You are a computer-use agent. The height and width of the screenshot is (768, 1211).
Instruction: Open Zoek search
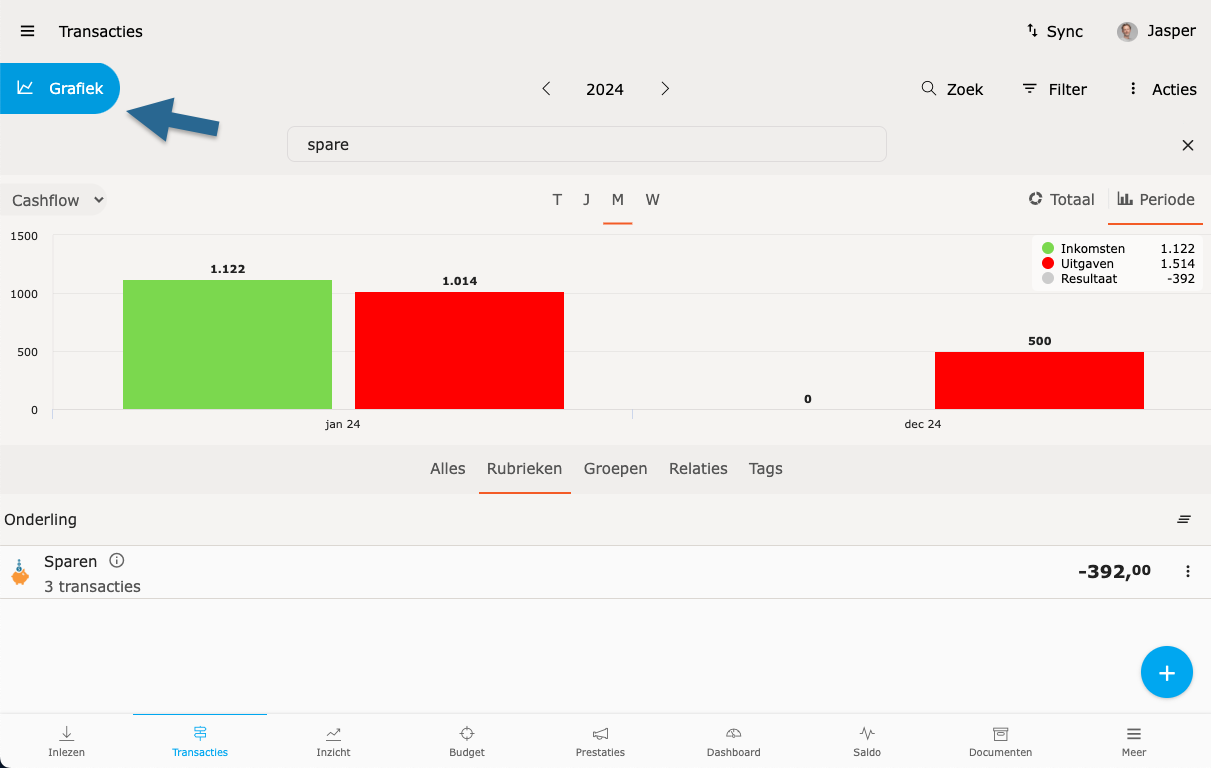(x=952, y=89)
